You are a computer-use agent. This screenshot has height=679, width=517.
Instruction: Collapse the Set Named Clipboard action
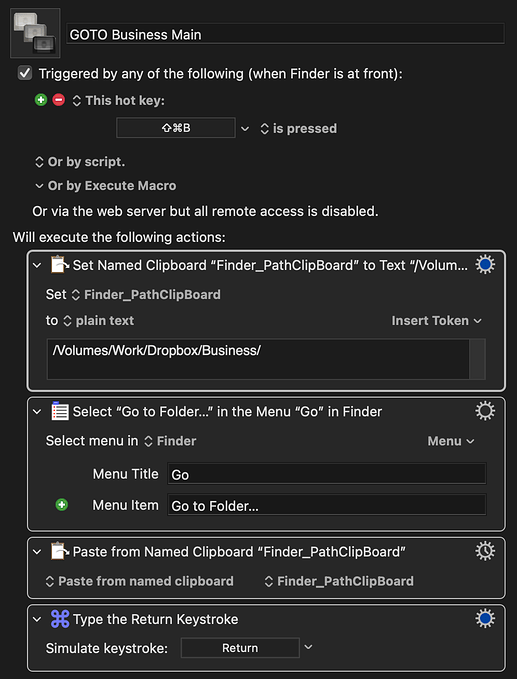(x=37, y=265)
